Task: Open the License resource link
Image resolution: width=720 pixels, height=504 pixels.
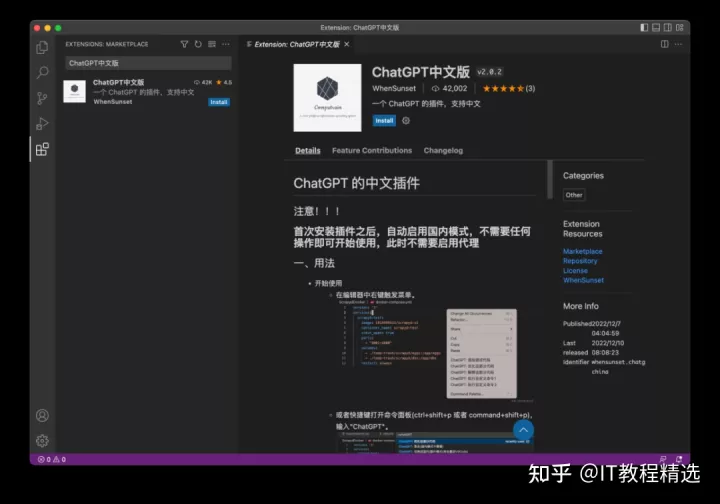Action: point(575,270)
